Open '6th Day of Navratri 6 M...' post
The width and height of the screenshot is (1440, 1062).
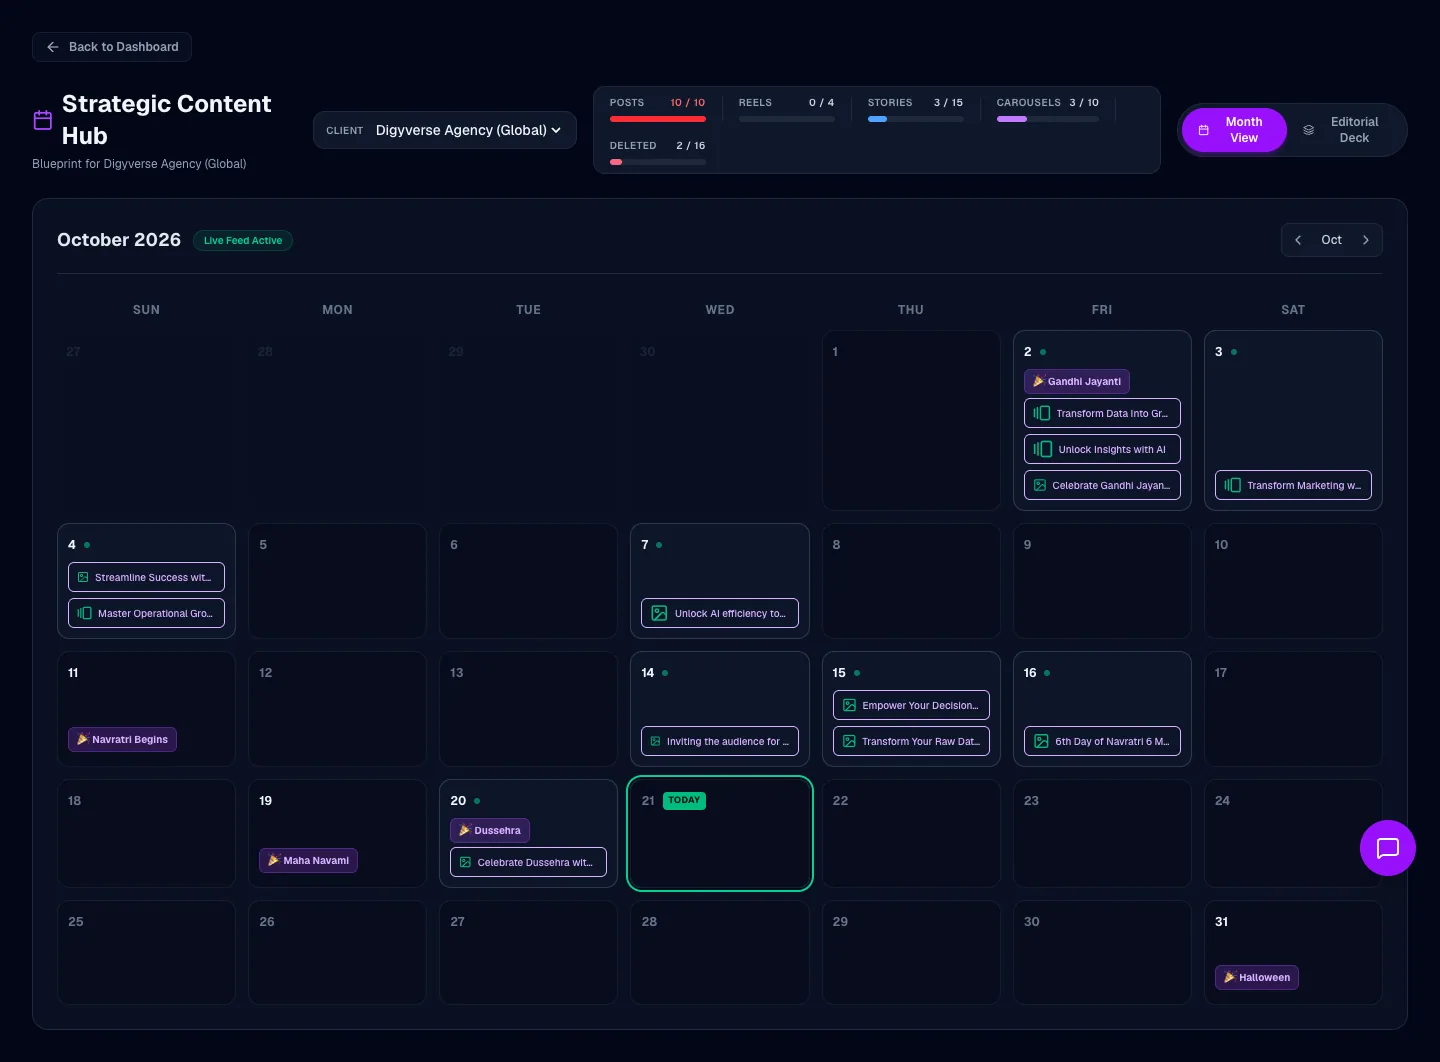(1102, 741)
